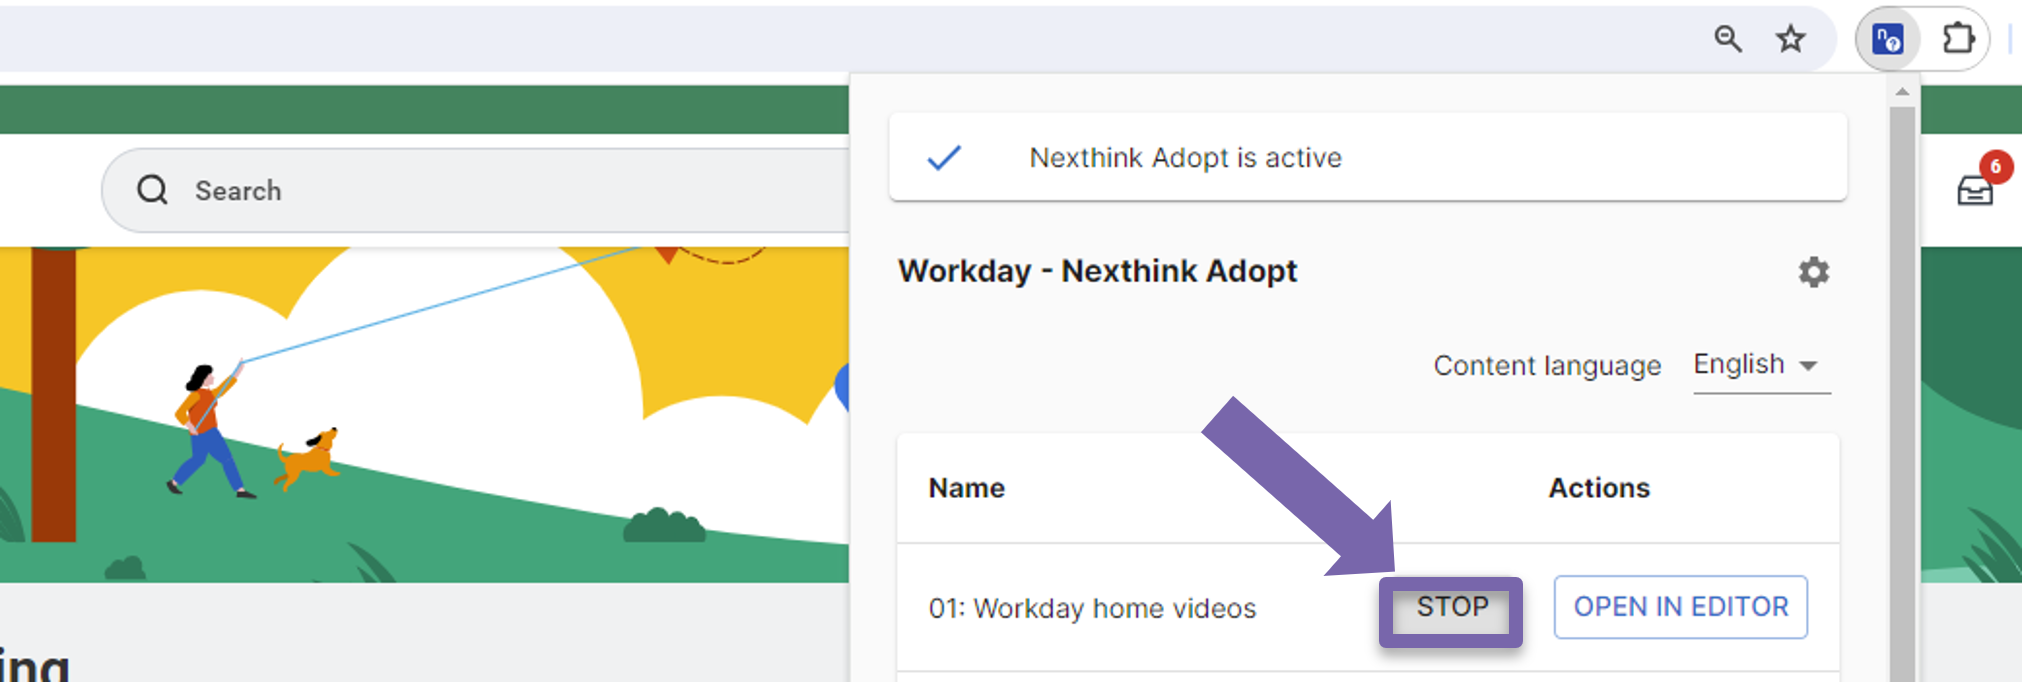
Task: Click the zoom magnifier icon in address bar
Action: 1727,40
